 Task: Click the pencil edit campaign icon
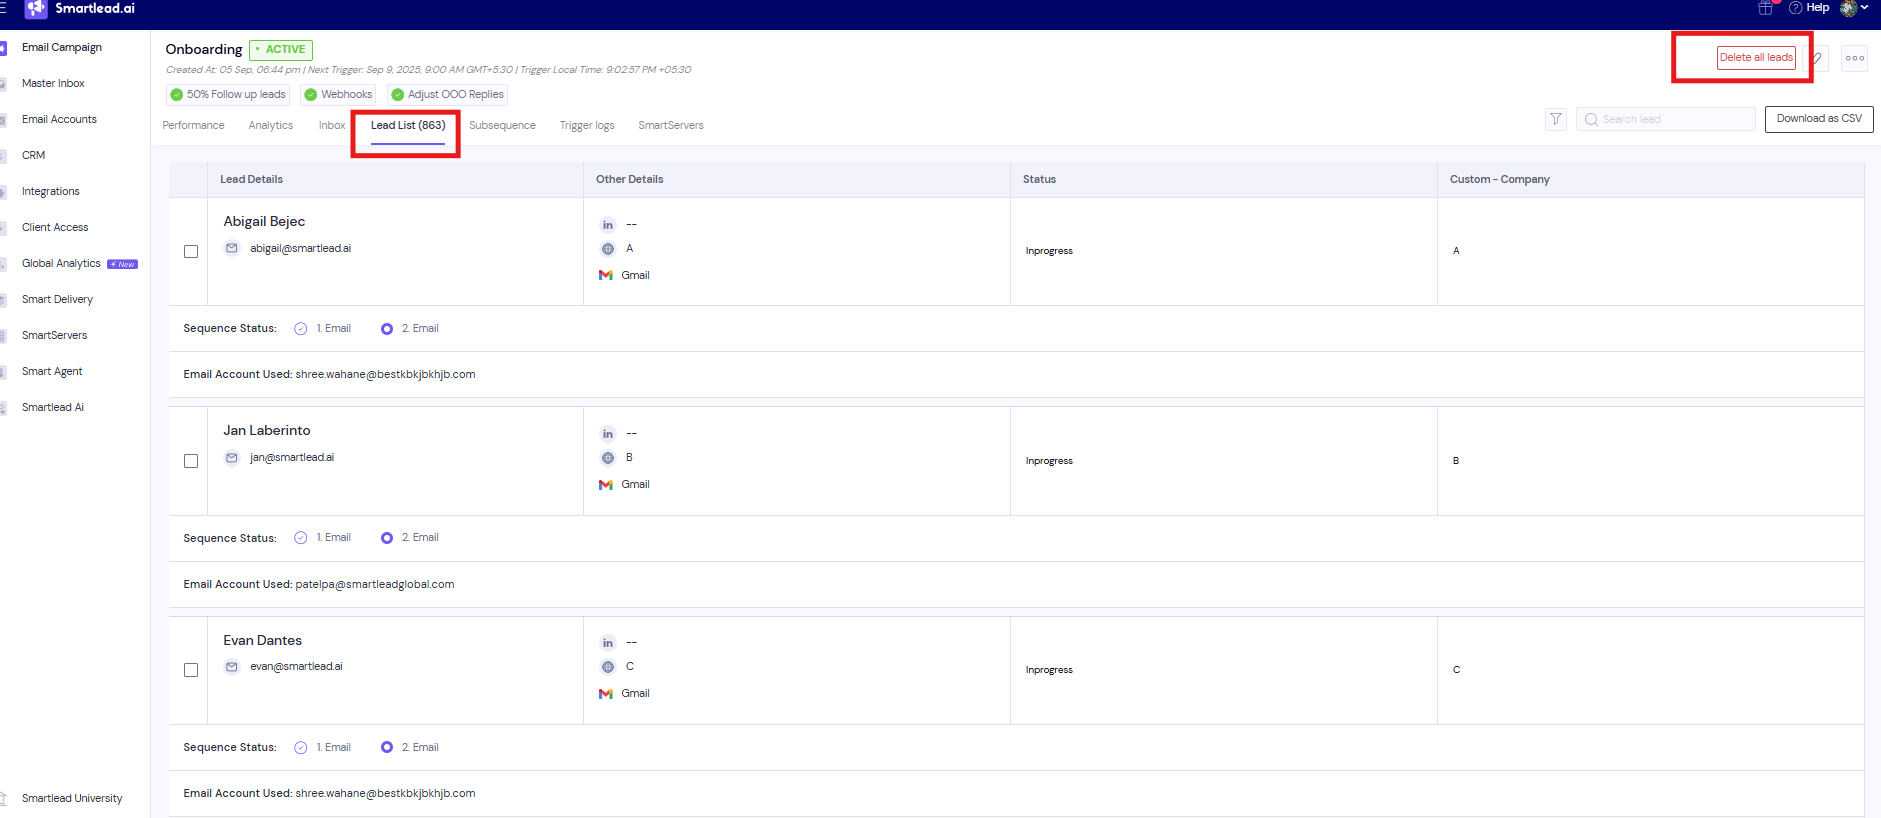point(1817,58)
